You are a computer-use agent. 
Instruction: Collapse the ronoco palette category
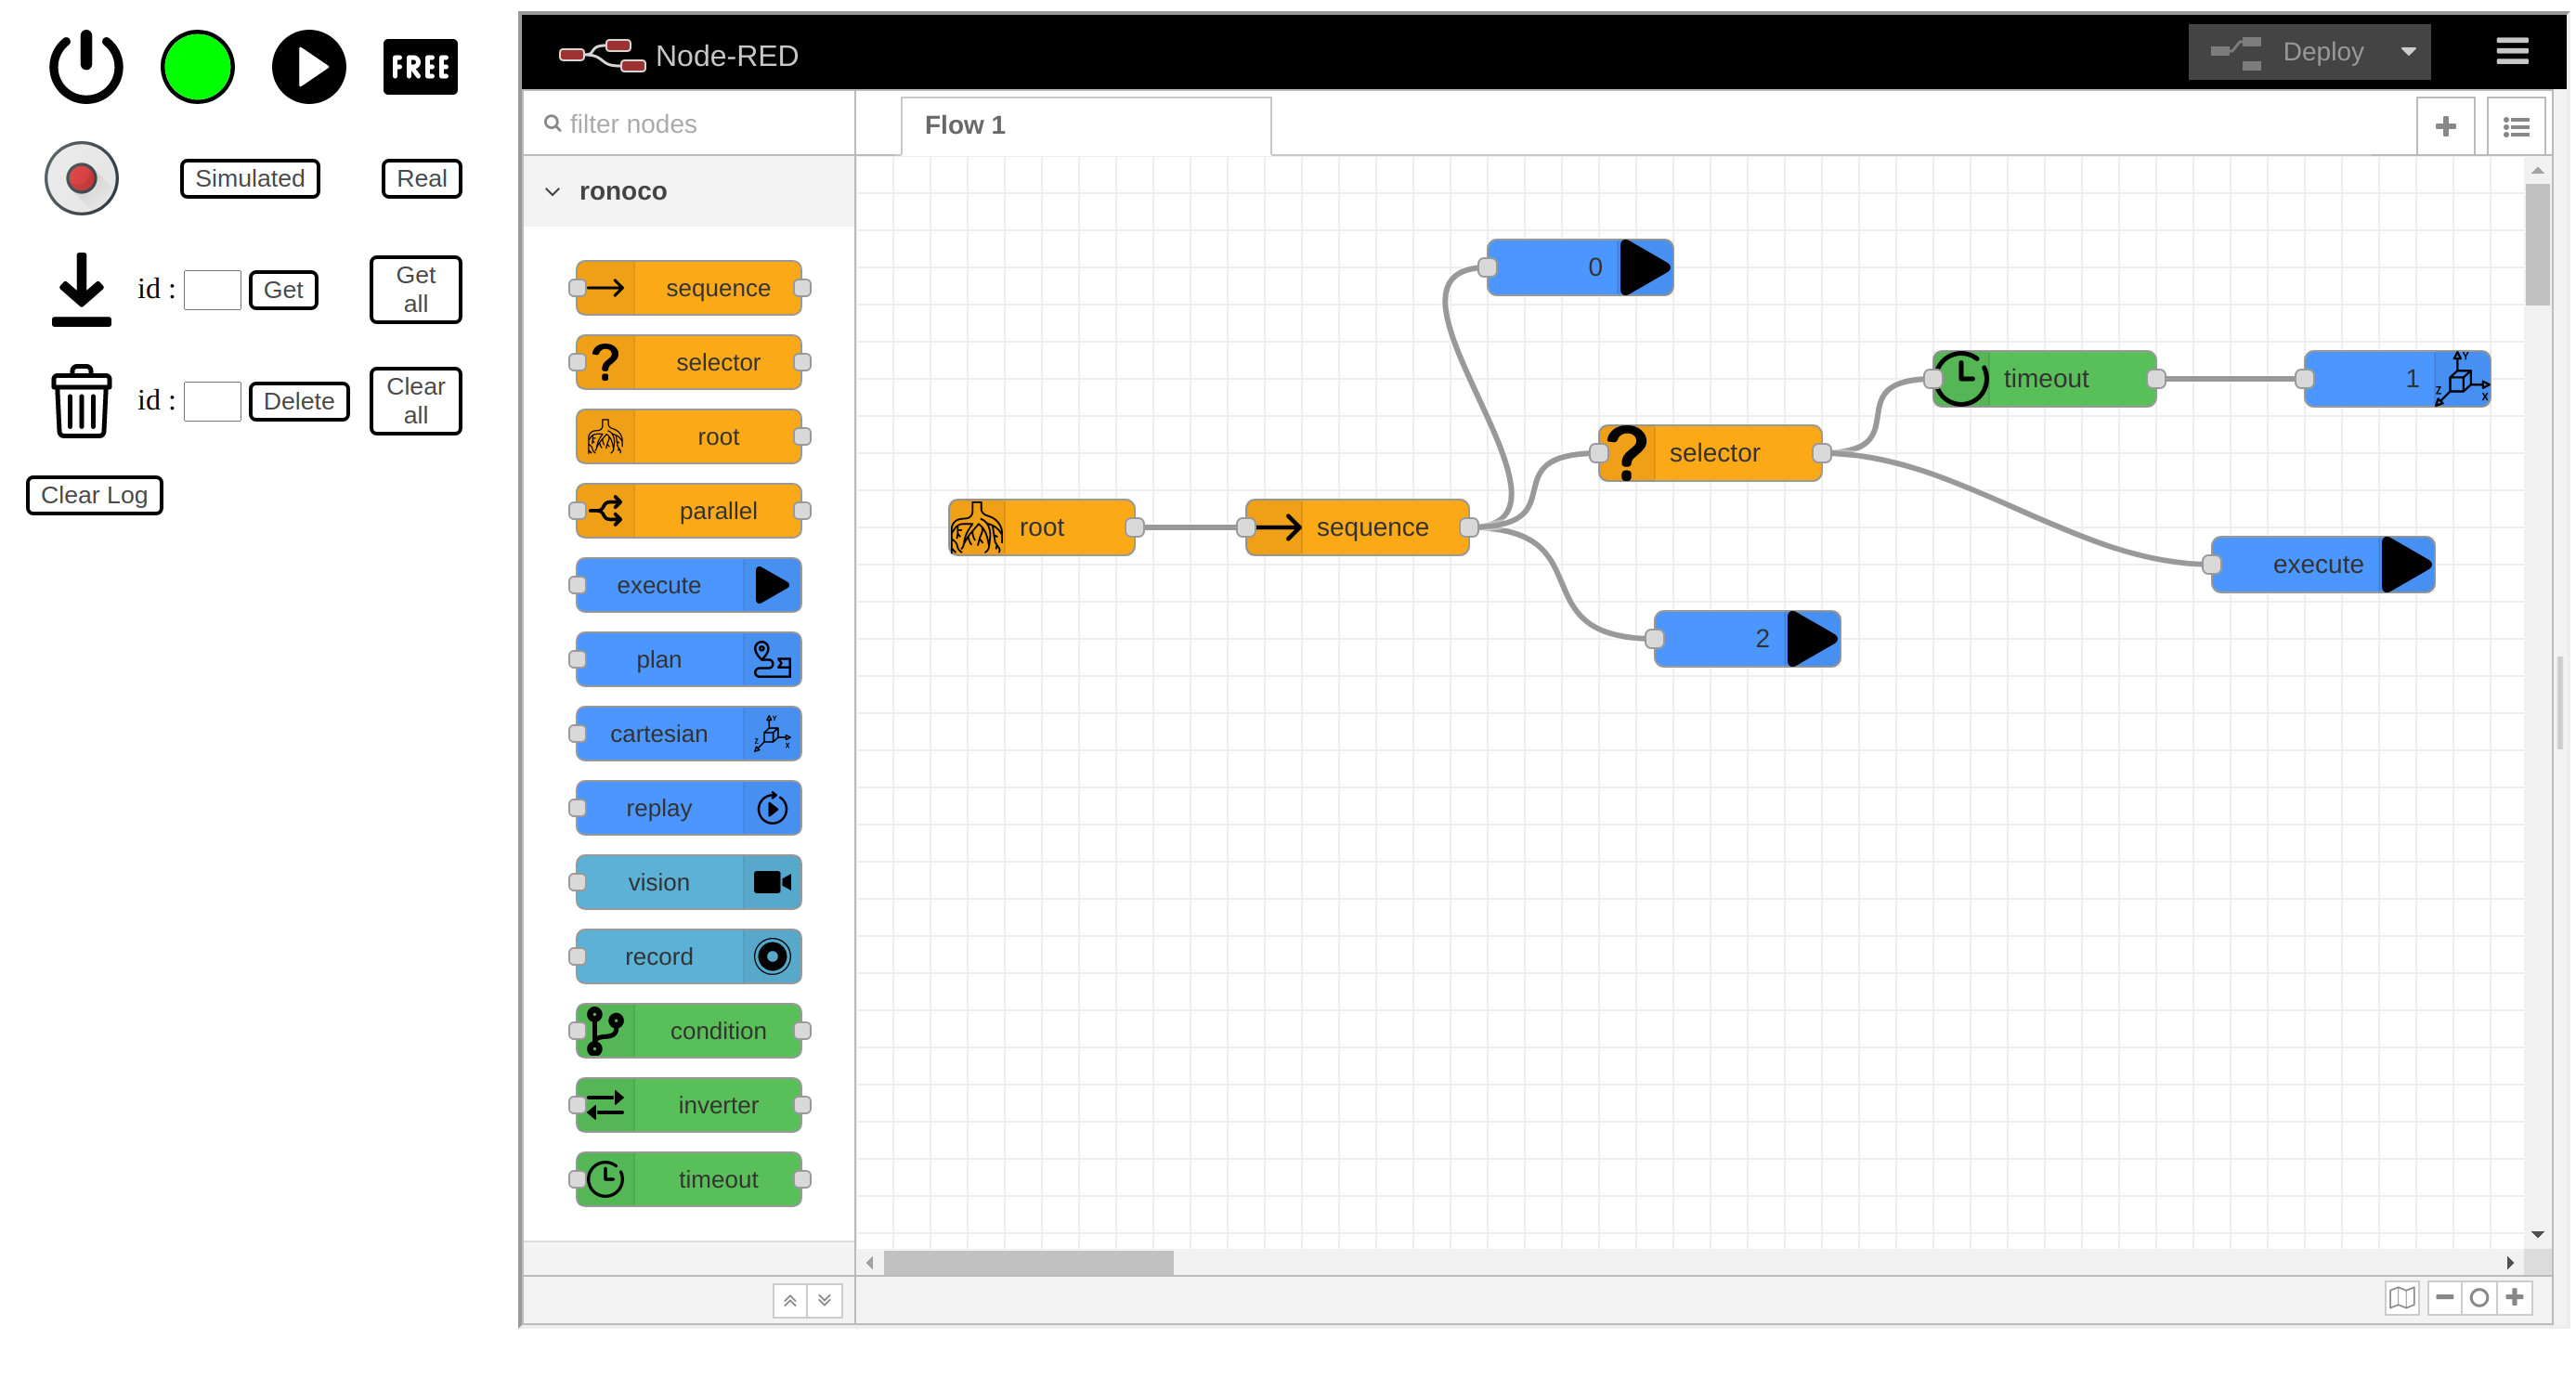(552, 191)
